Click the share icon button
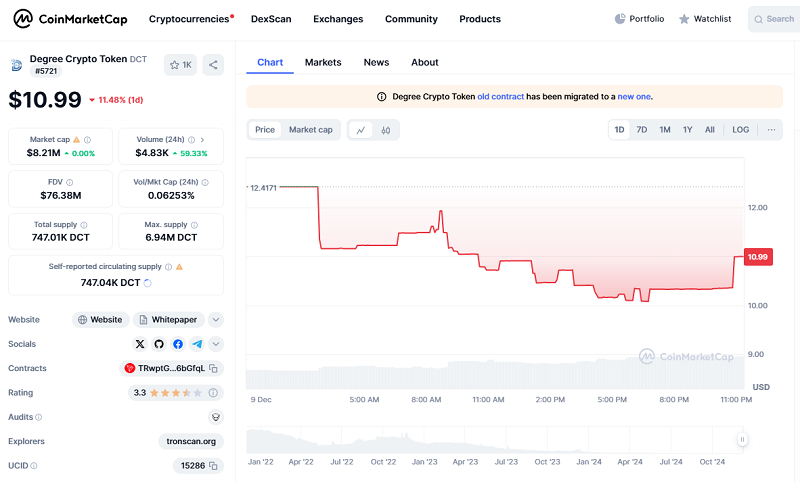The image size is (800, 482). [x=213, y=65]
